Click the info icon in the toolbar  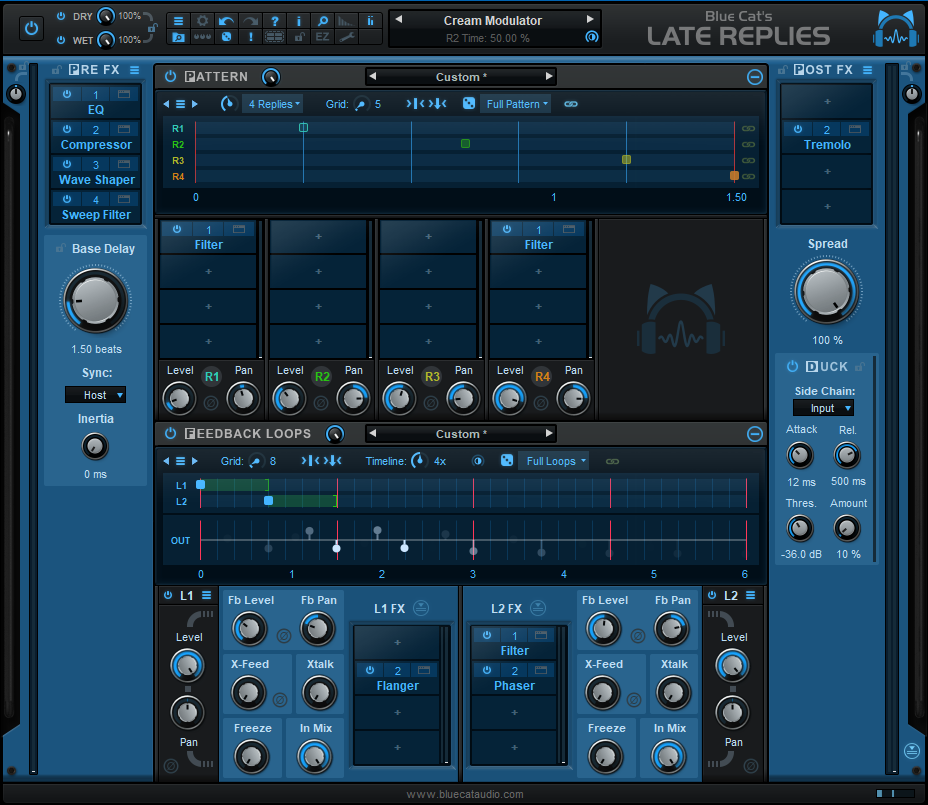[299, 21]
